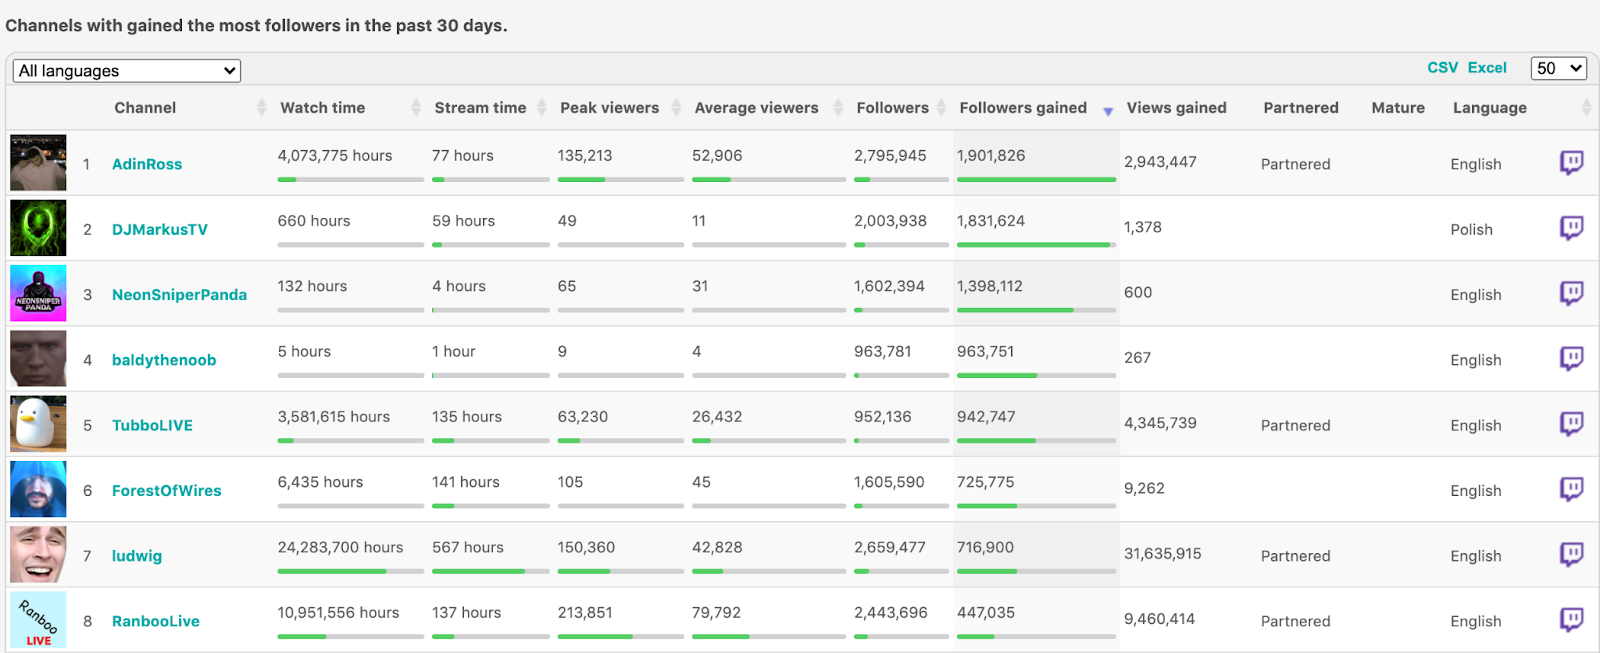Select the RanbooLive channel avatar

[x=38, y=620]
